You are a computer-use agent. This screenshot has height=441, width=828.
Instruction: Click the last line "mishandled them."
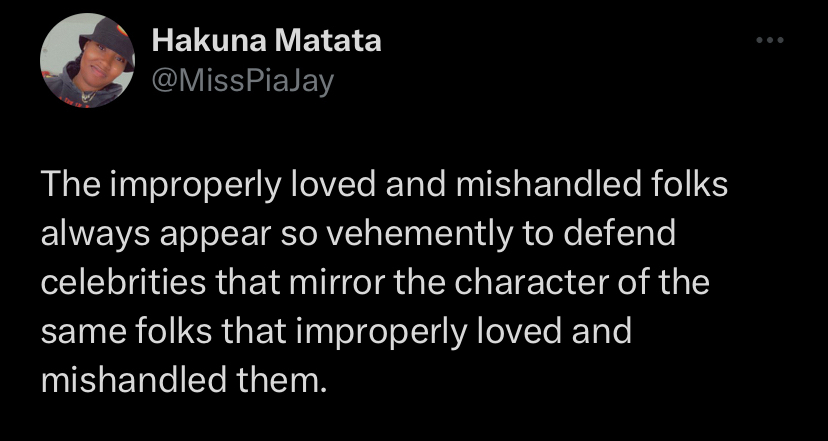pos(184,378)
